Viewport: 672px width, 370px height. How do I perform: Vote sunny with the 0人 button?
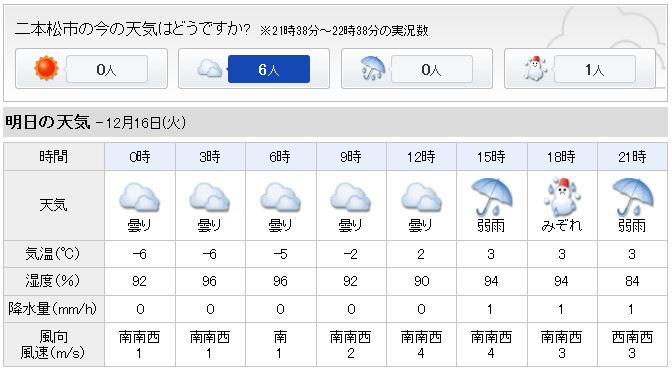point(107,69)
